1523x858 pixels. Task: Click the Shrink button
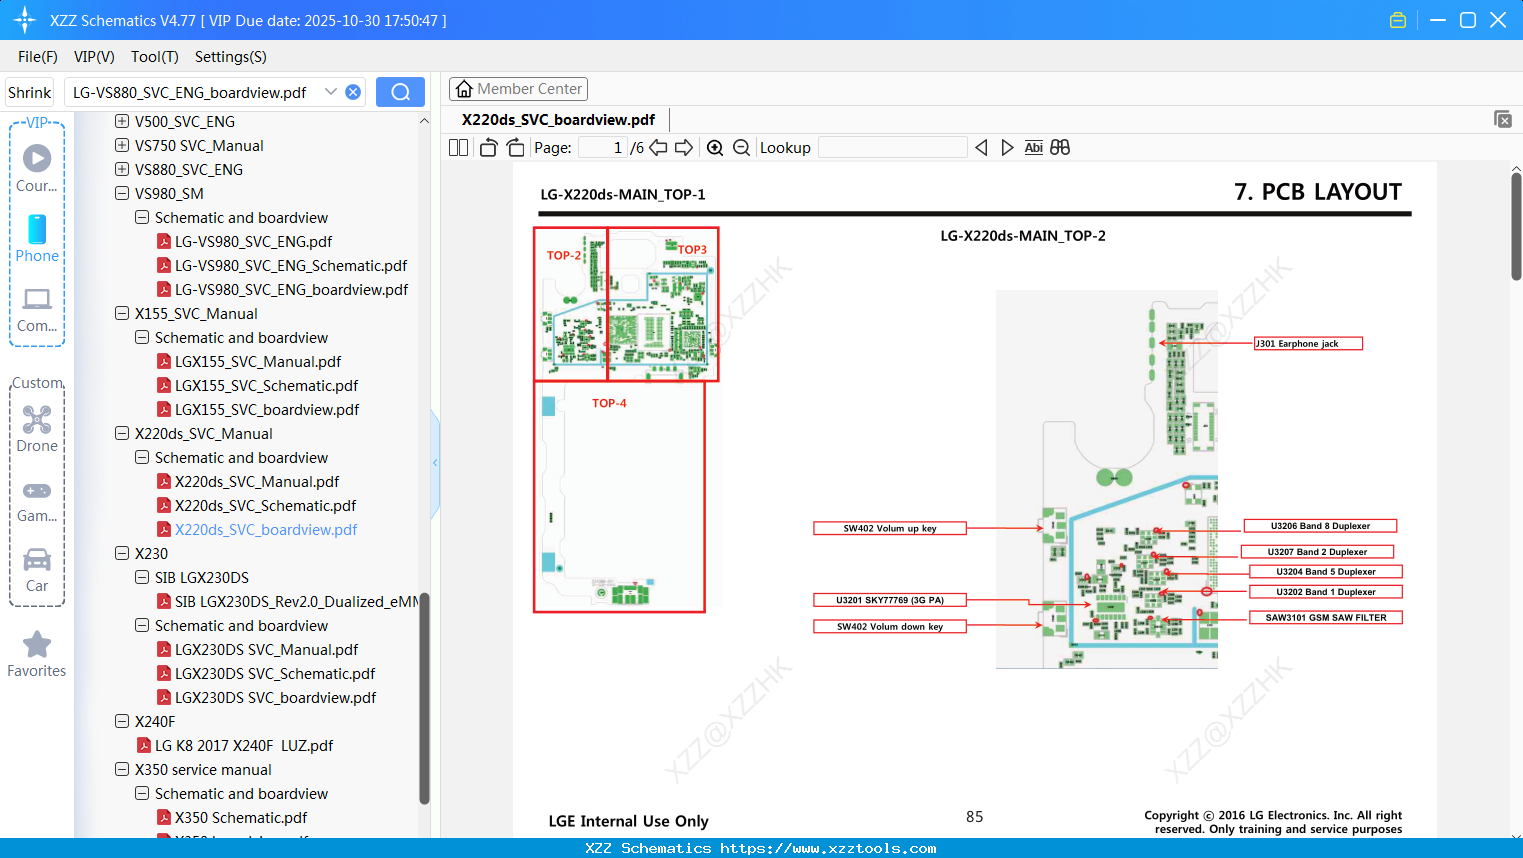[29, 91]
